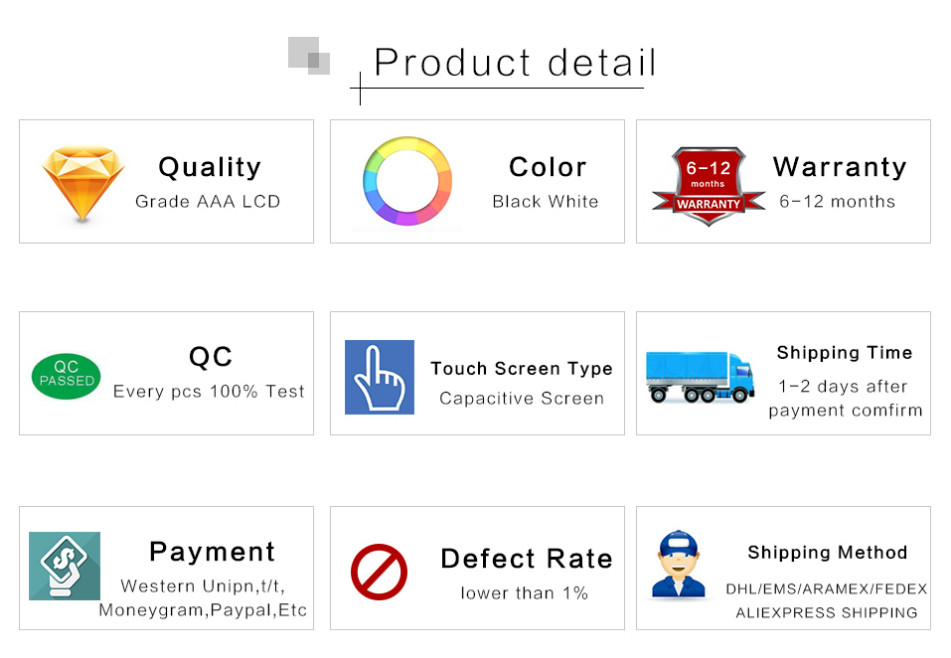
Task: Click the Shipping Method heading
Action: click(x=827, y=552)
